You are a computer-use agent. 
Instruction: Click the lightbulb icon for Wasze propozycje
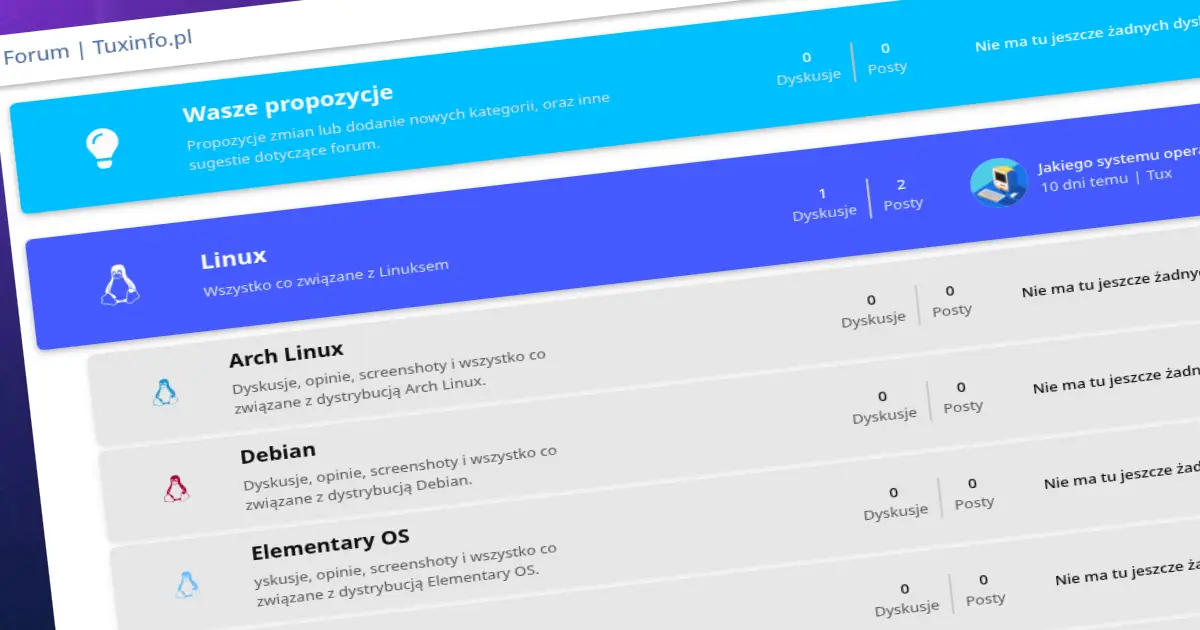[101, 147]
